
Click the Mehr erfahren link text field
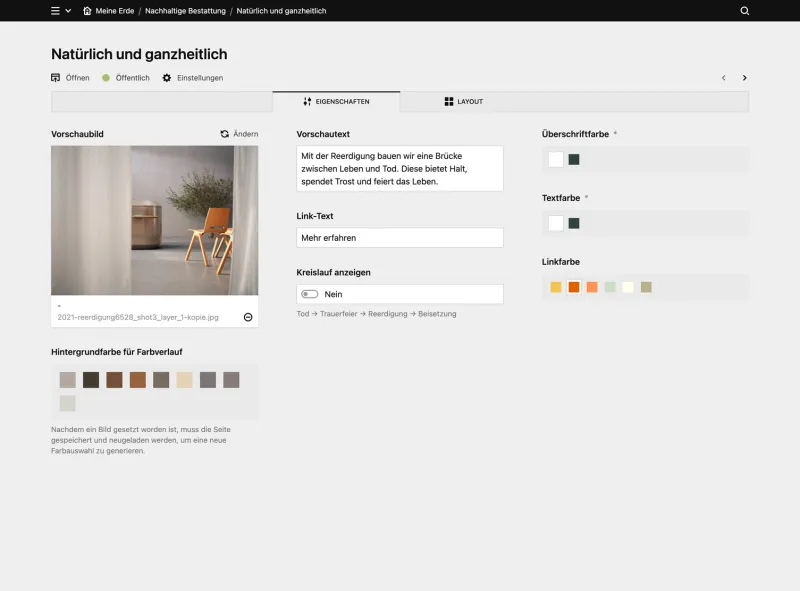tap(399, 237)
